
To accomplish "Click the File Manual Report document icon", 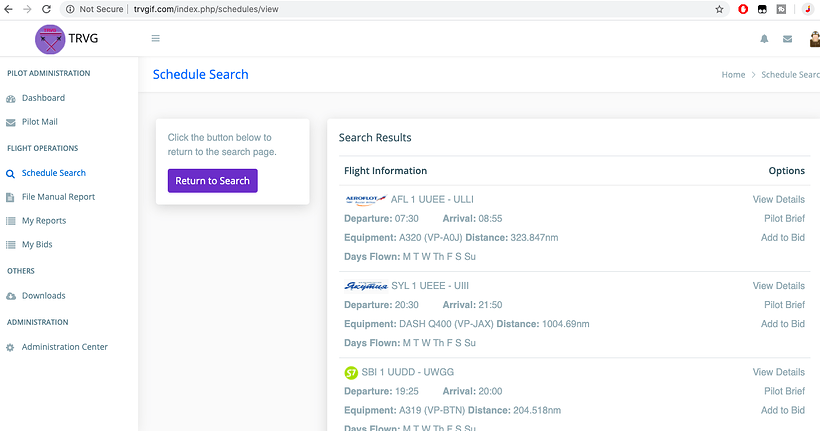I will pyautogui.click(x=10, y=197).
